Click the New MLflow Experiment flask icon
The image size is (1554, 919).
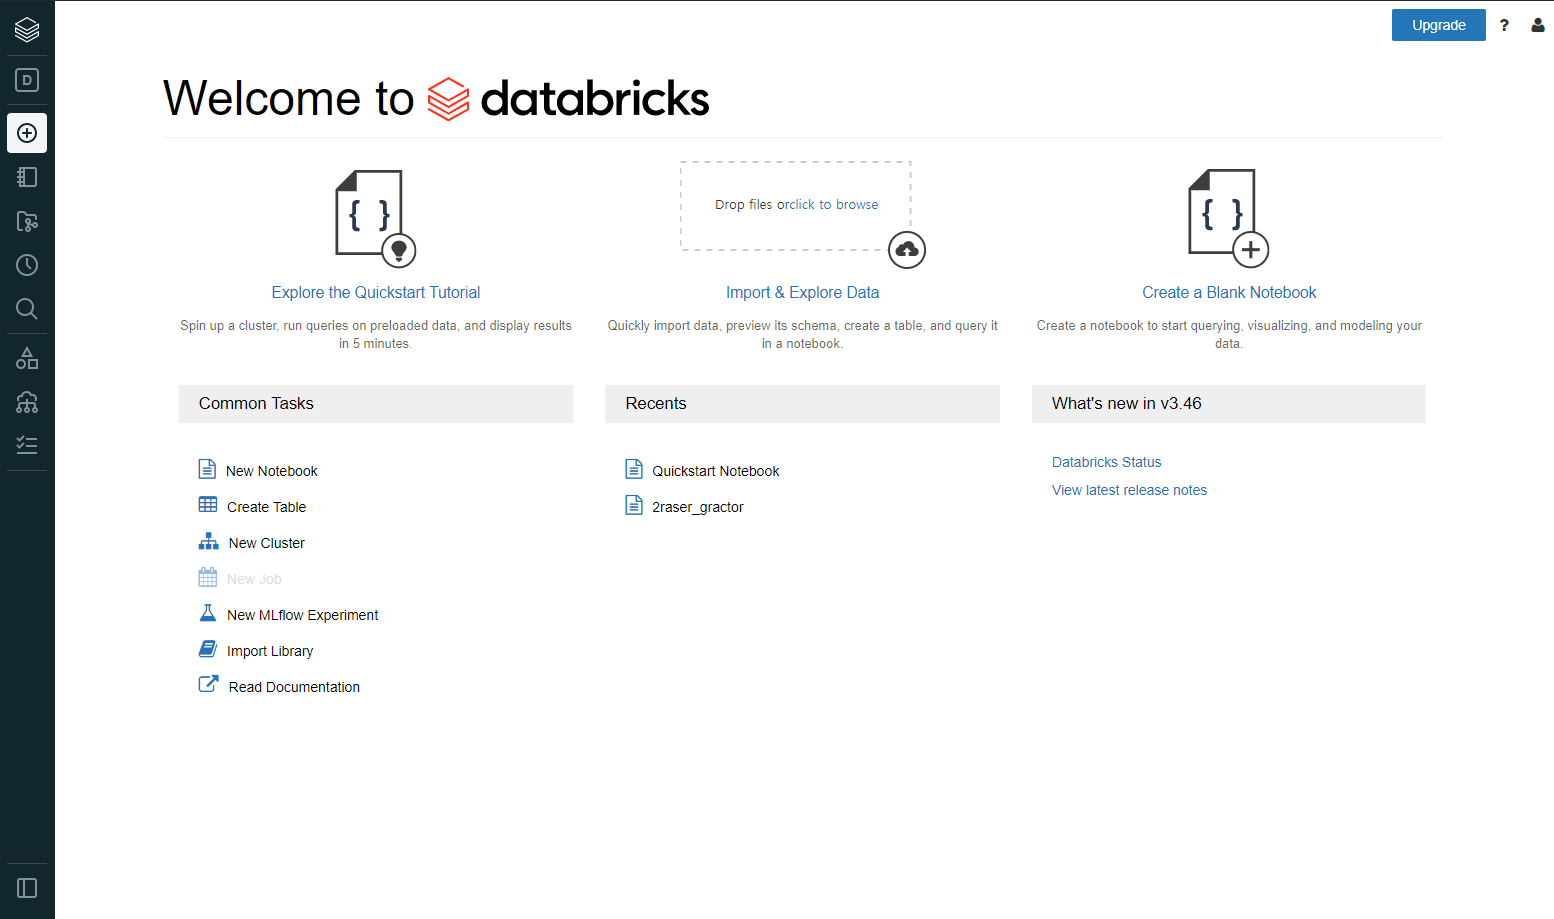(208, 613)
